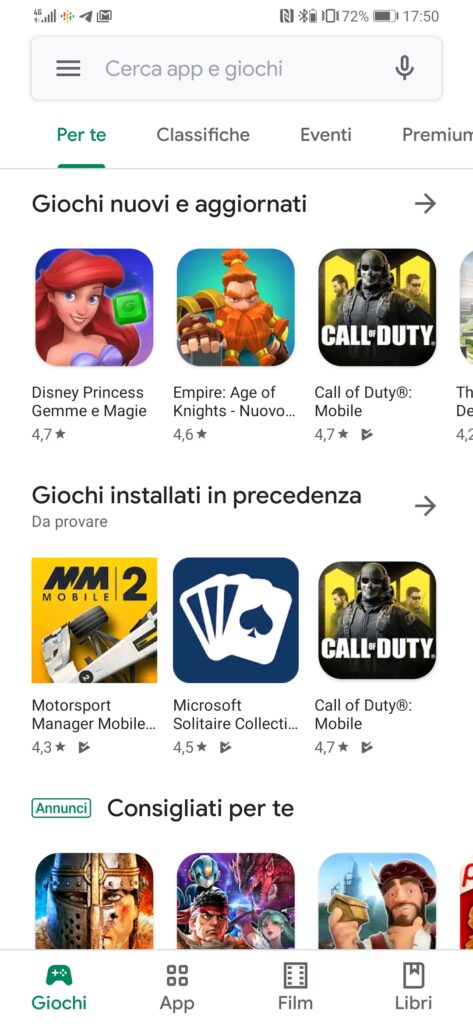Screen dimensions: 473x1024
Task: Switch to the Eventi tab
Action: (x=326, y=135)
